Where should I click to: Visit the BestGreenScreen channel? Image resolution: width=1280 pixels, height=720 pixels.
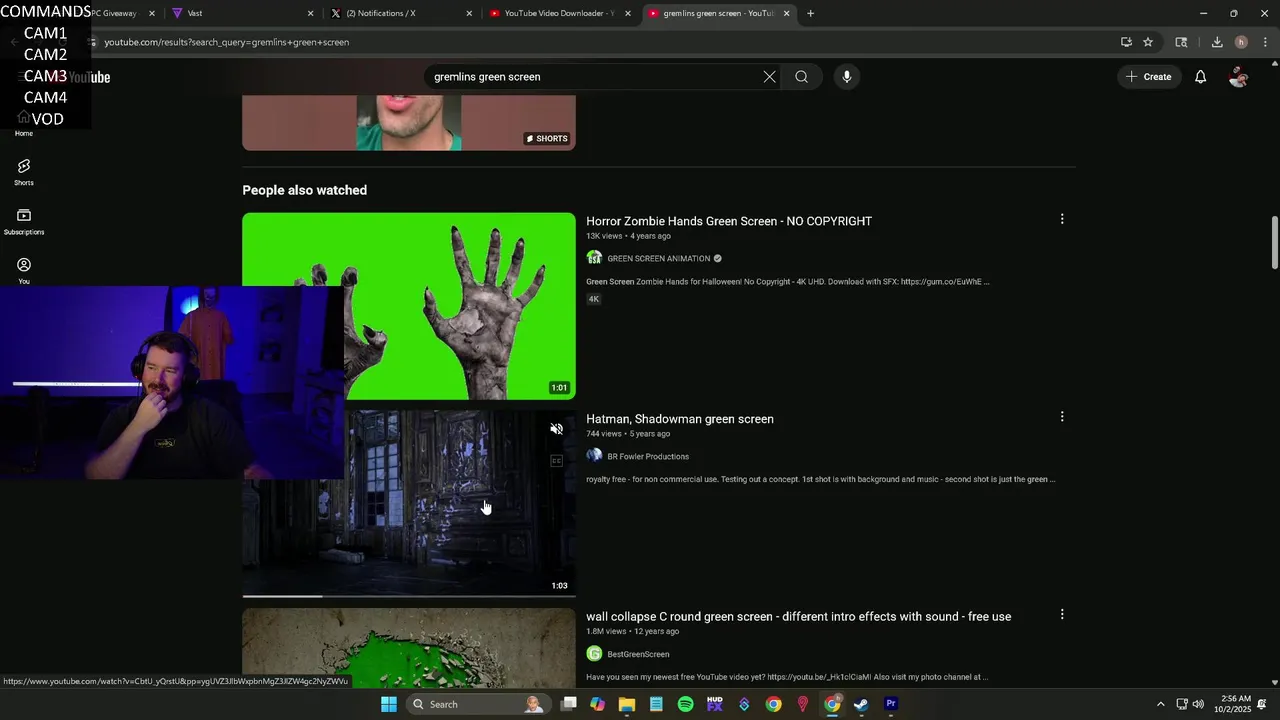pos(638,654)
